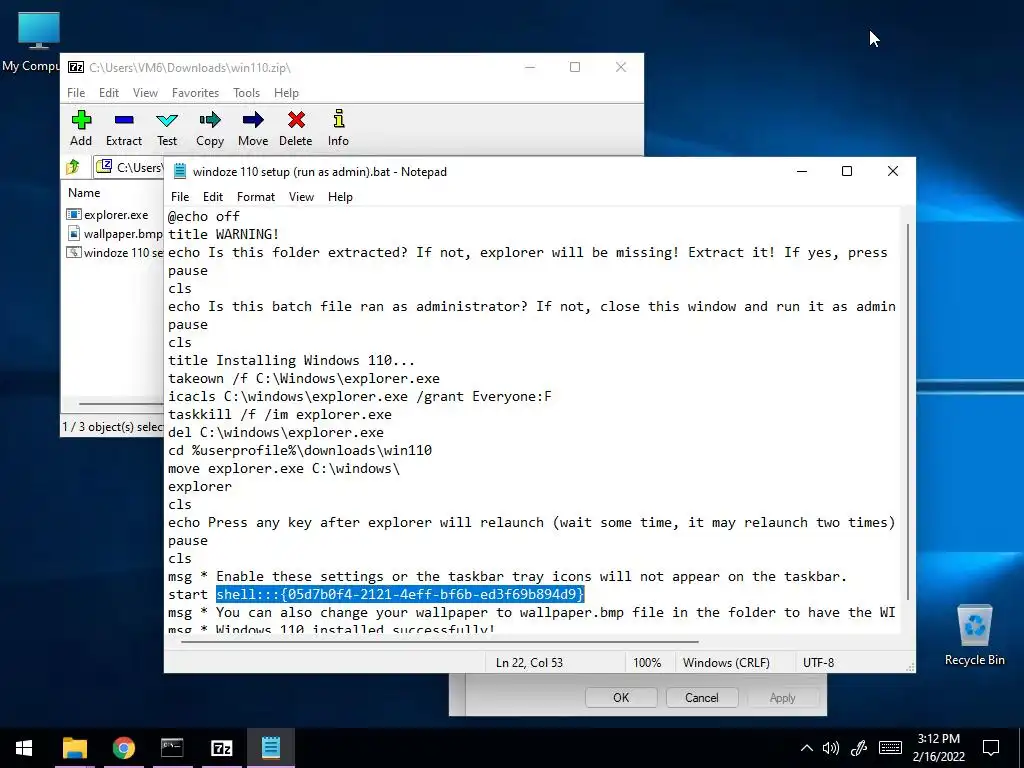Viewport: 1024px width, 768px height.
Task: Click the Copy icon in 7-Zip toolbar
Action: click(x=210, y=129)
